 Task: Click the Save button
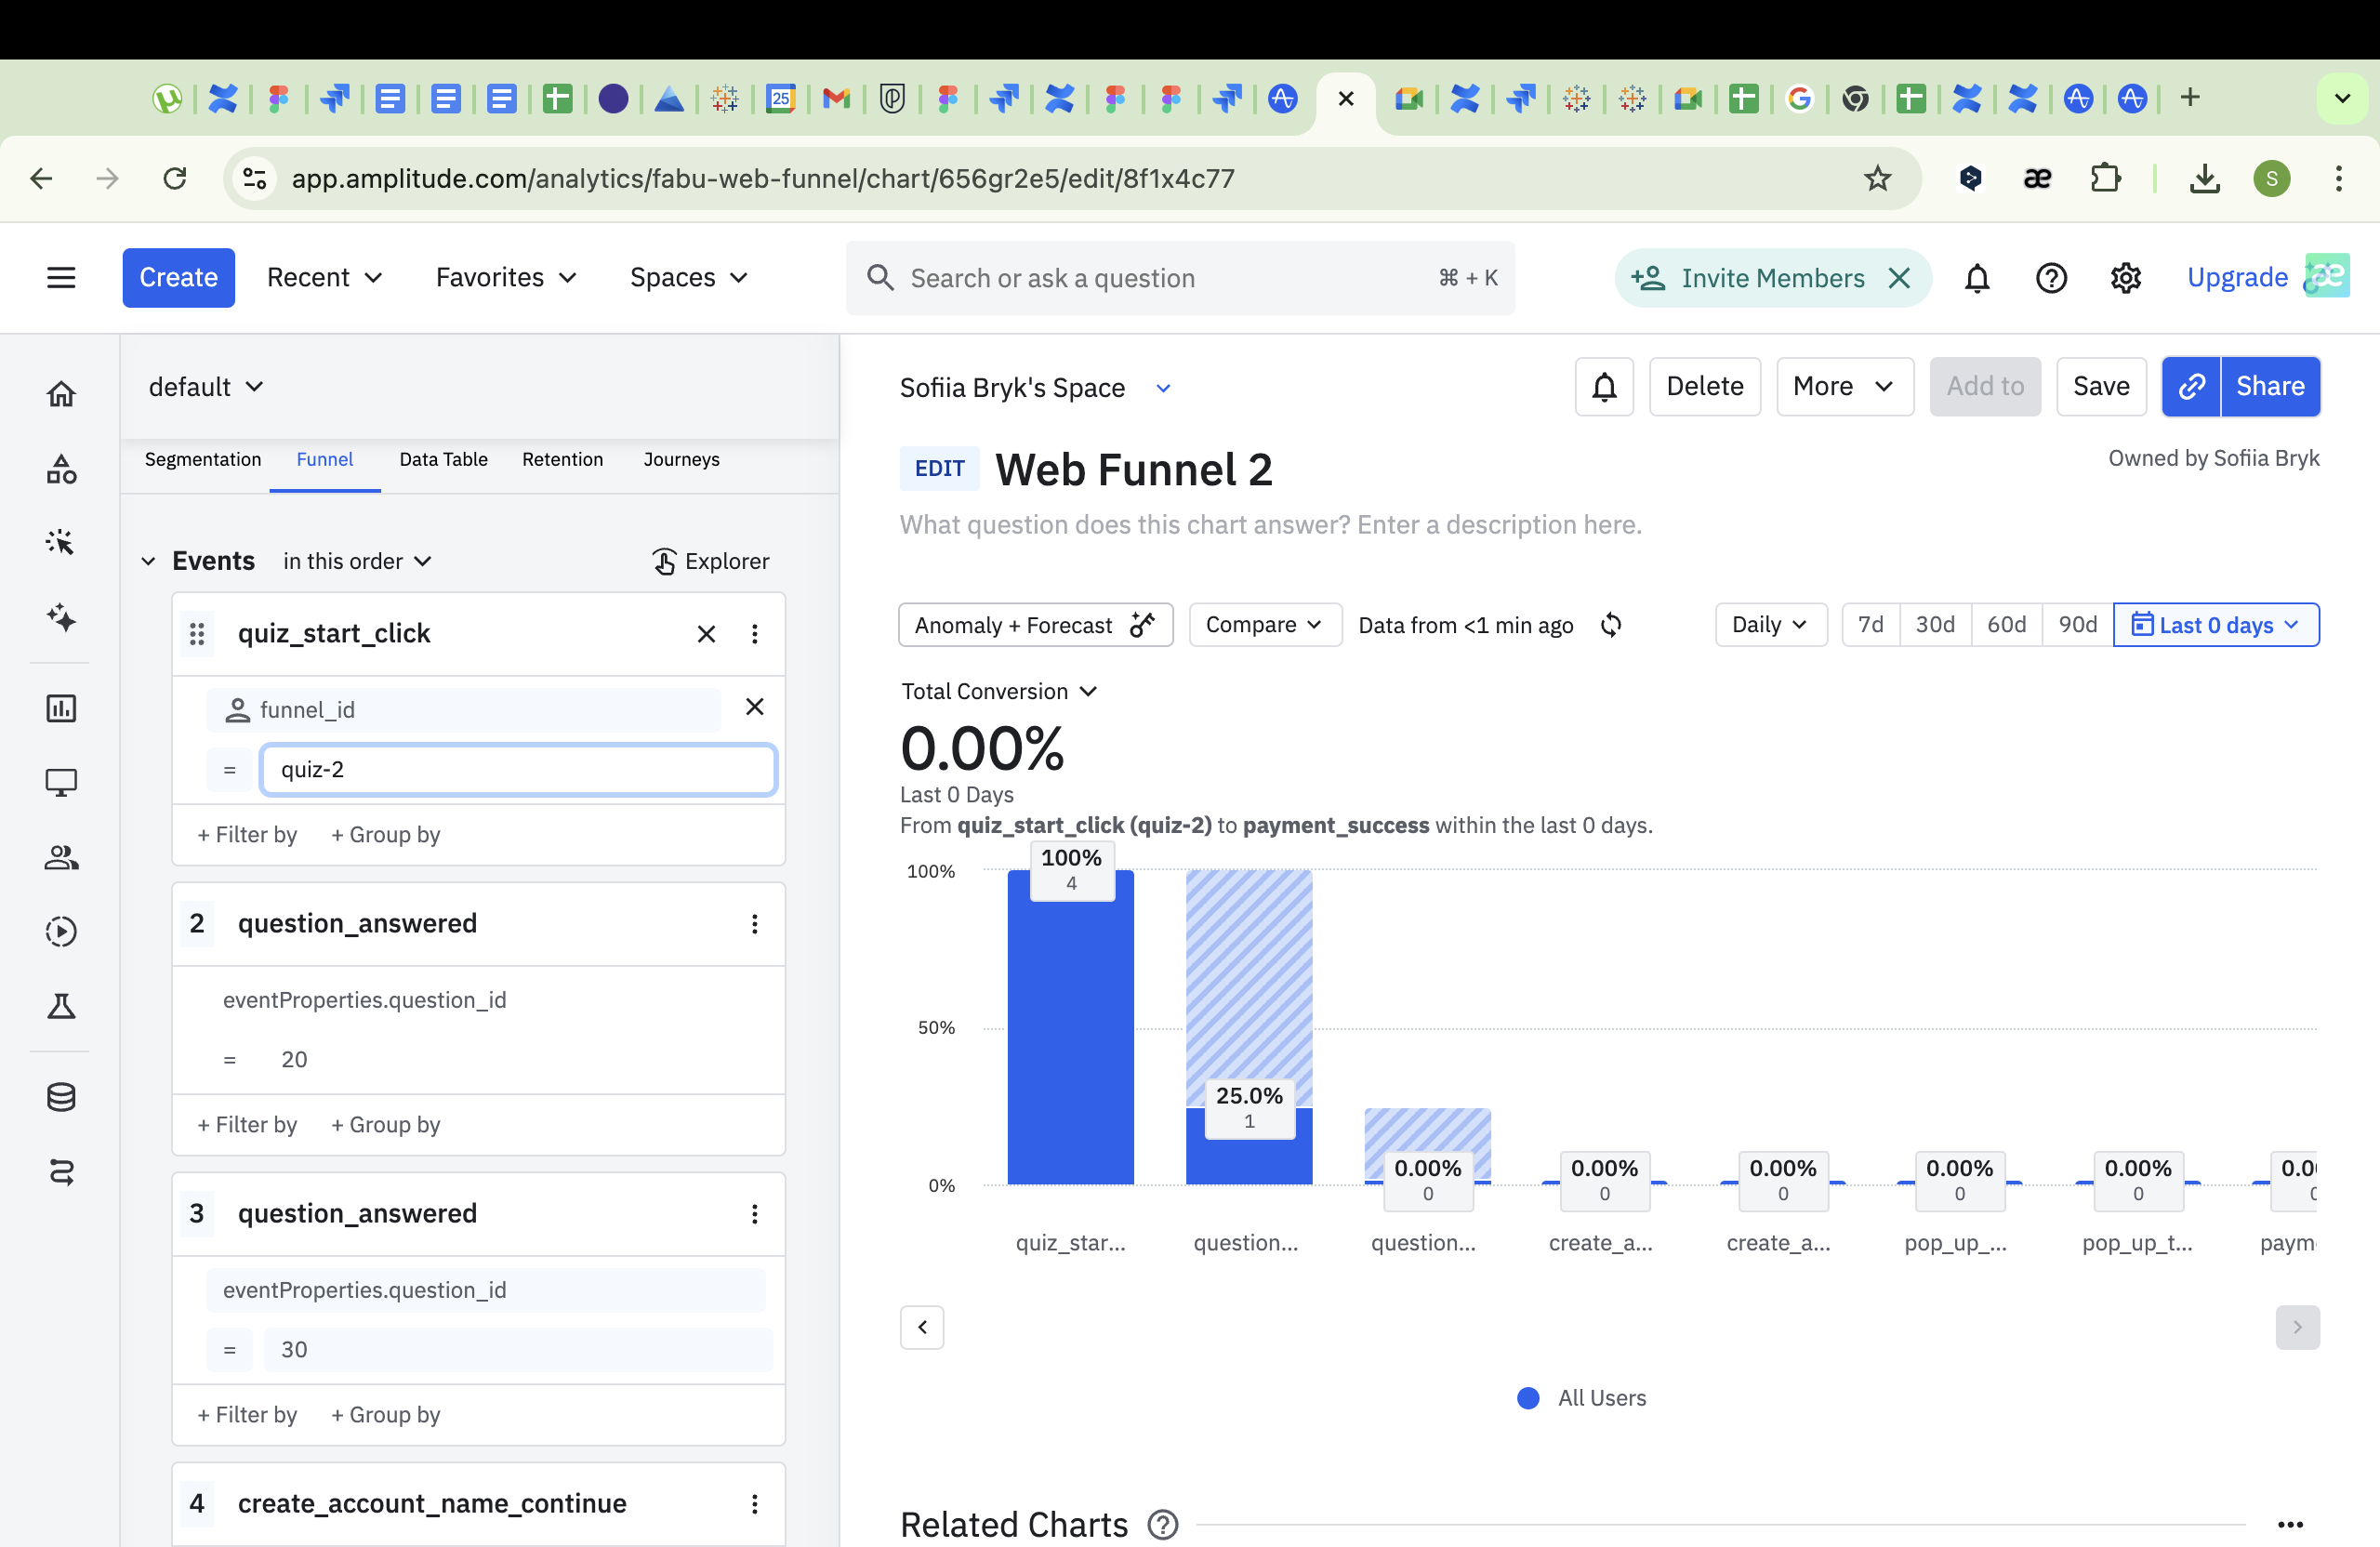pyautogui.click(x=2100, y=386)
